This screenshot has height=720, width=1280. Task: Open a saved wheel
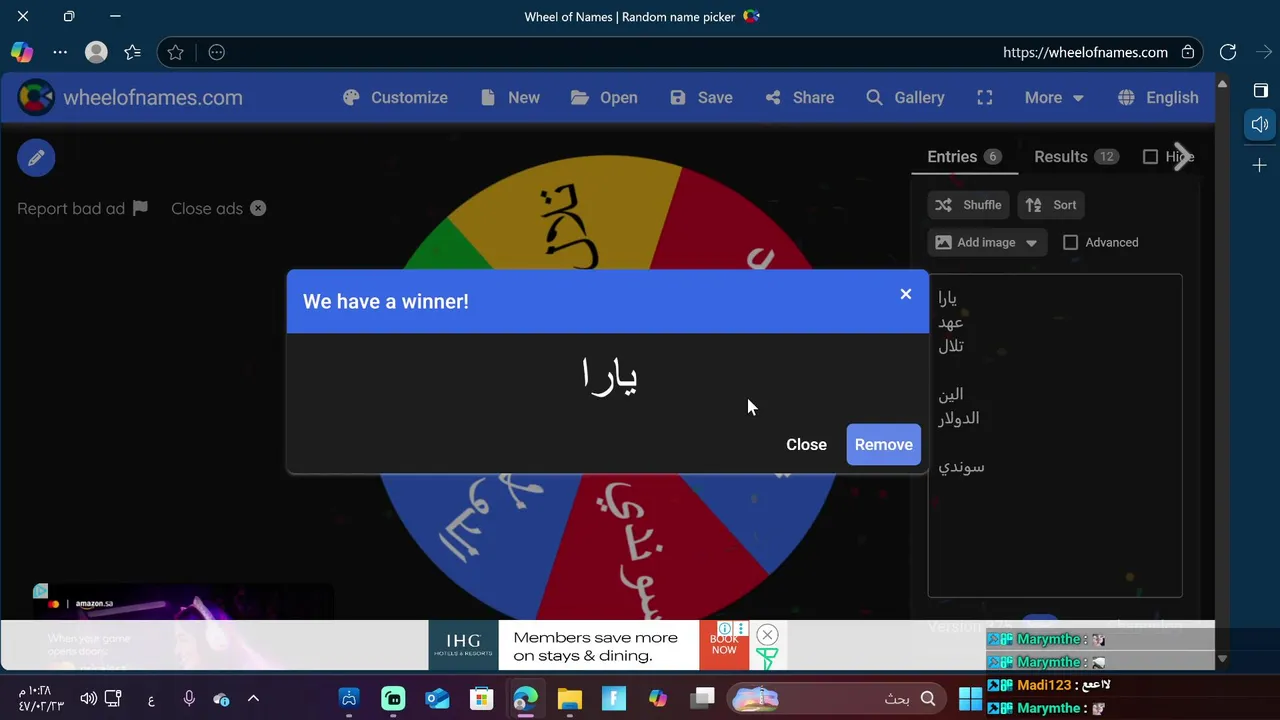(604, 97)
